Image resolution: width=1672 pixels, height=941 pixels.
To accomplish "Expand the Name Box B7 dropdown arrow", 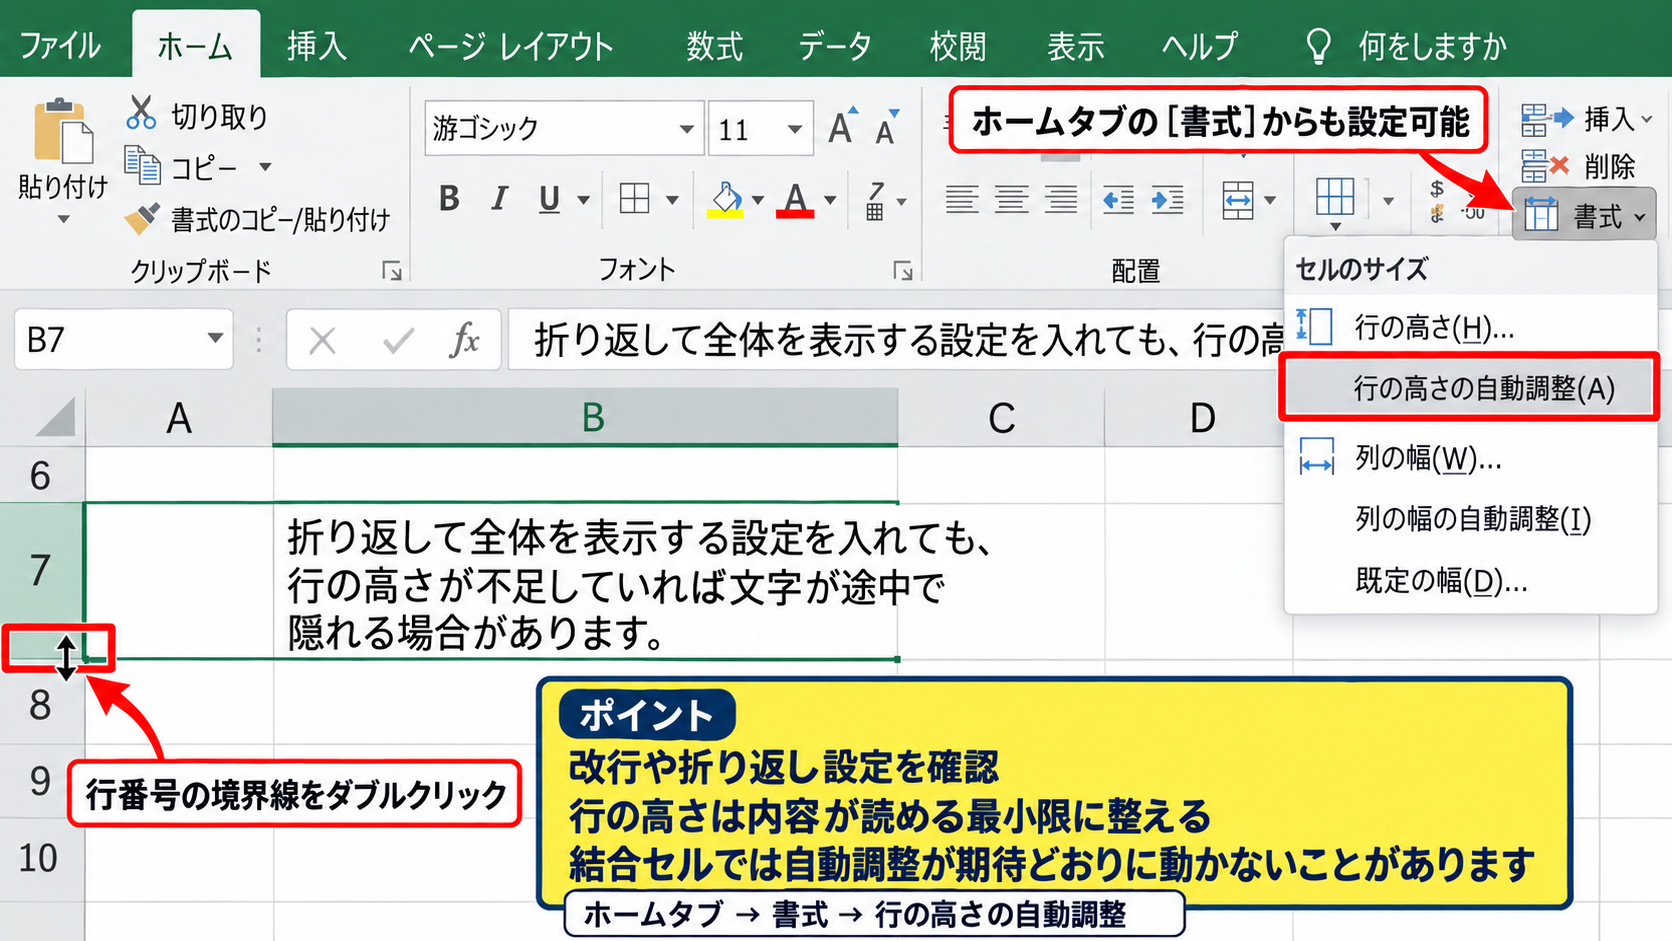I will (215, 339).
